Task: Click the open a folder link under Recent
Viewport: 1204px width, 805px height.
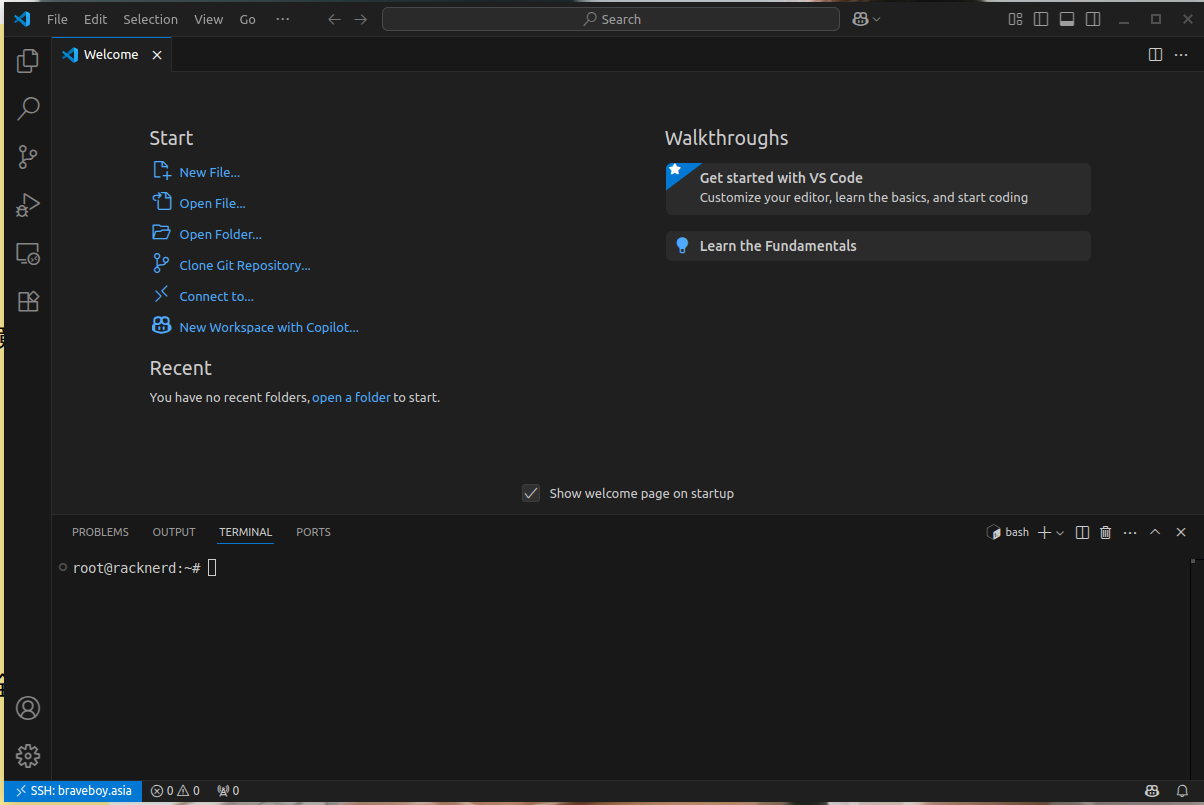Action: click(351, 397)
